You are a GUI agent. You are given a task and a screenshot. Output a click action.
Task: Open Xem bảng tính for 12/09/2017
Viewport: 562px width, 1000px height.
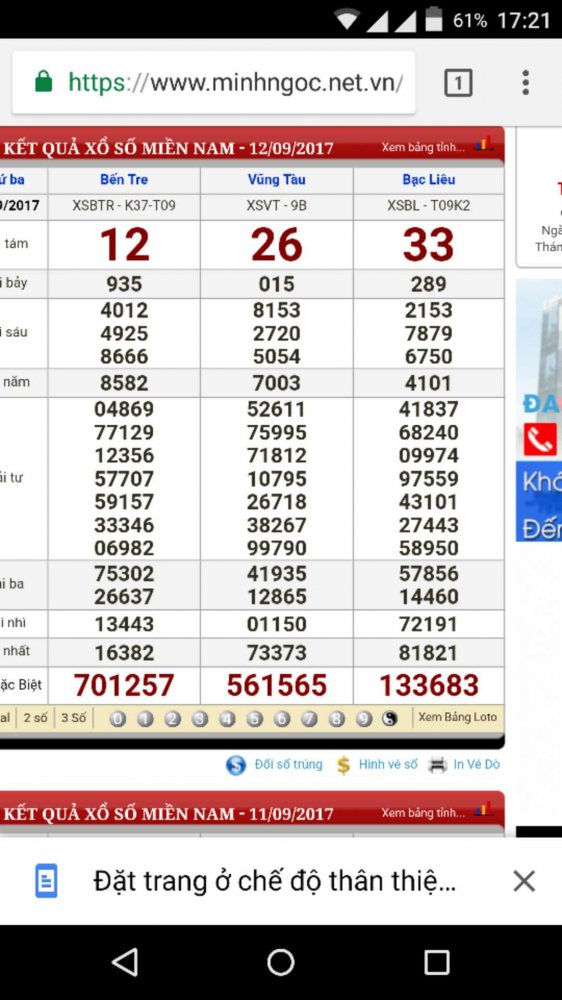tap(424, 147)
